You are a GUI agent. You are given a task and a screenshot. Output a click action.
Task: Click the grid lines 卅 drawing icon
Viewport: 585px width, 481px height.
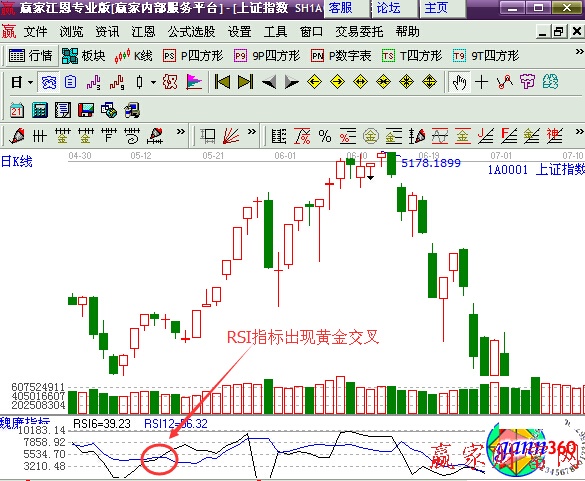click(x=39, y=136)
